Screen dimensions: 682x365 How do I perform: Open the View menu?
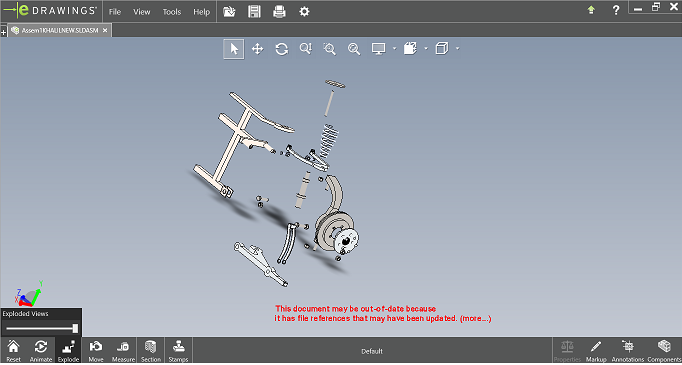pos(142,12)
